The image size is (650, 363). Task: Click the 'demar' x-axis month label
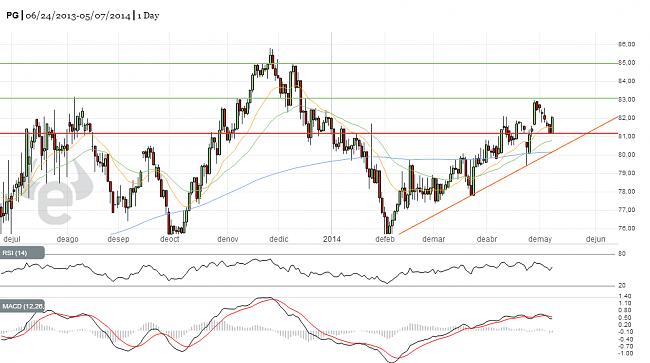(434, 239)
